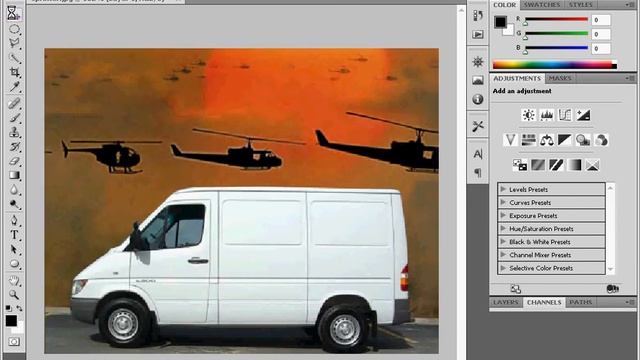The height and width of the screenshot is (360, 640).
Task: Select the Elliptical Marquee tool
Action: (x=14, y=29)
